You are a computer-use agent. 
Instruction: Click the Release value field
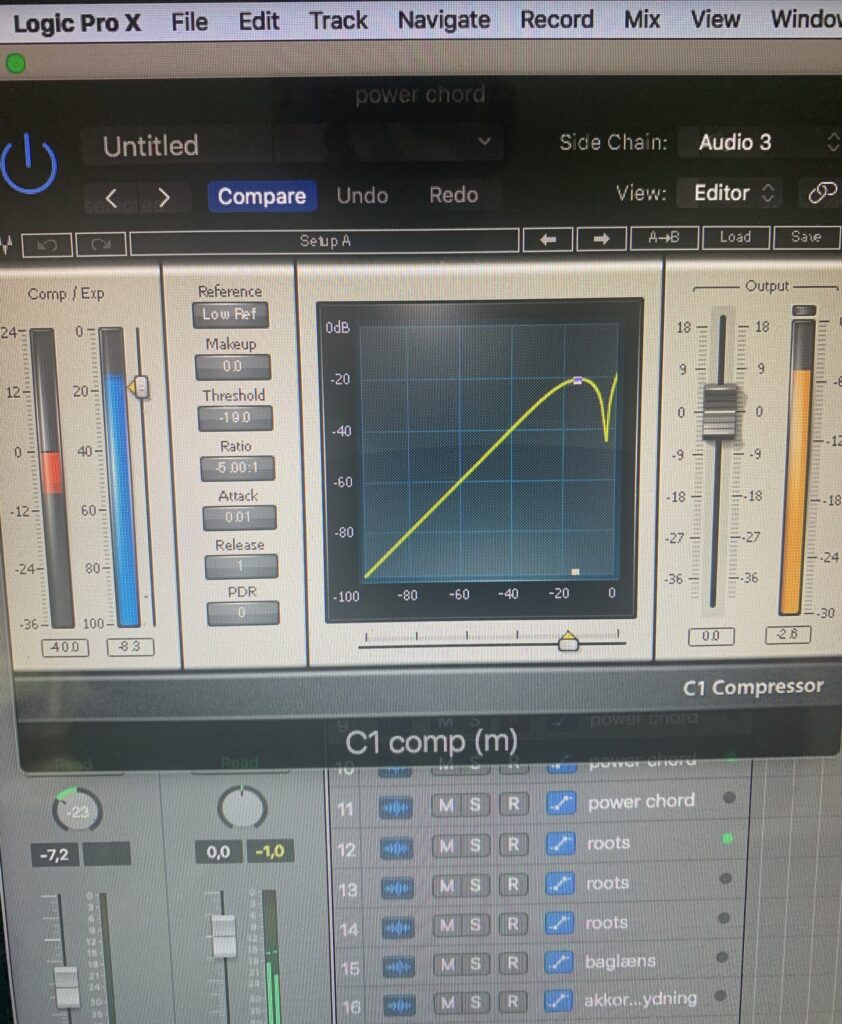click(x=241, y=566)
